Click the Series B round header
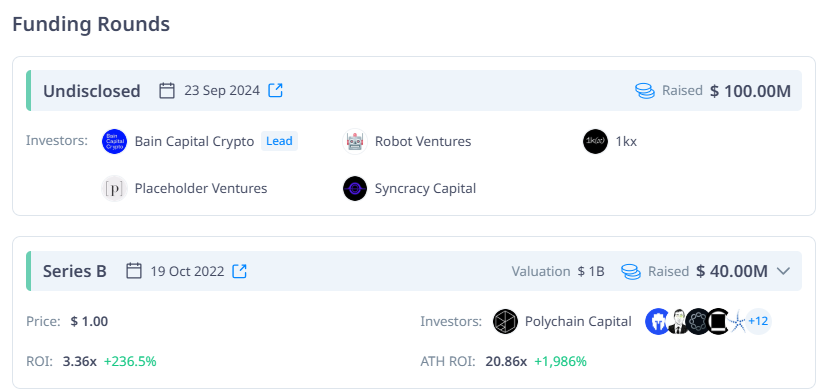 (414, 271)
